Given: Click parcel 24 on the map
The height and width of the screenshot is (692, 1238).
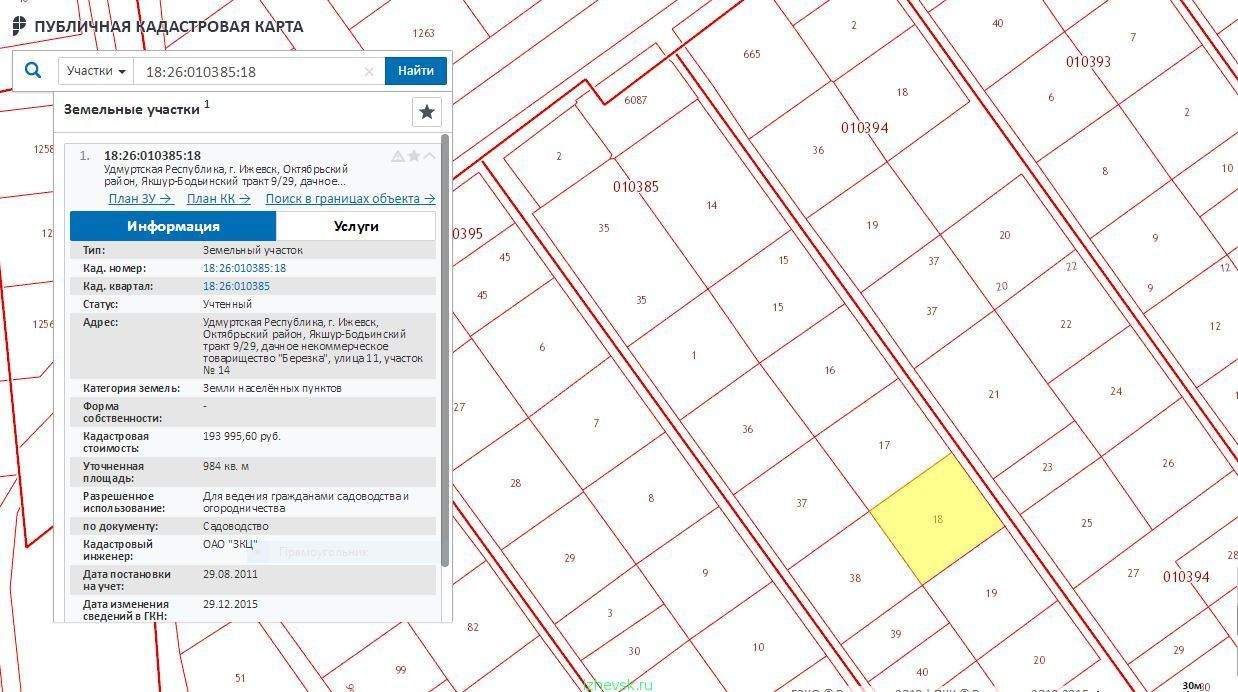Looking at the screenshot, I should pyautogui.click(x=1116, y=391).
